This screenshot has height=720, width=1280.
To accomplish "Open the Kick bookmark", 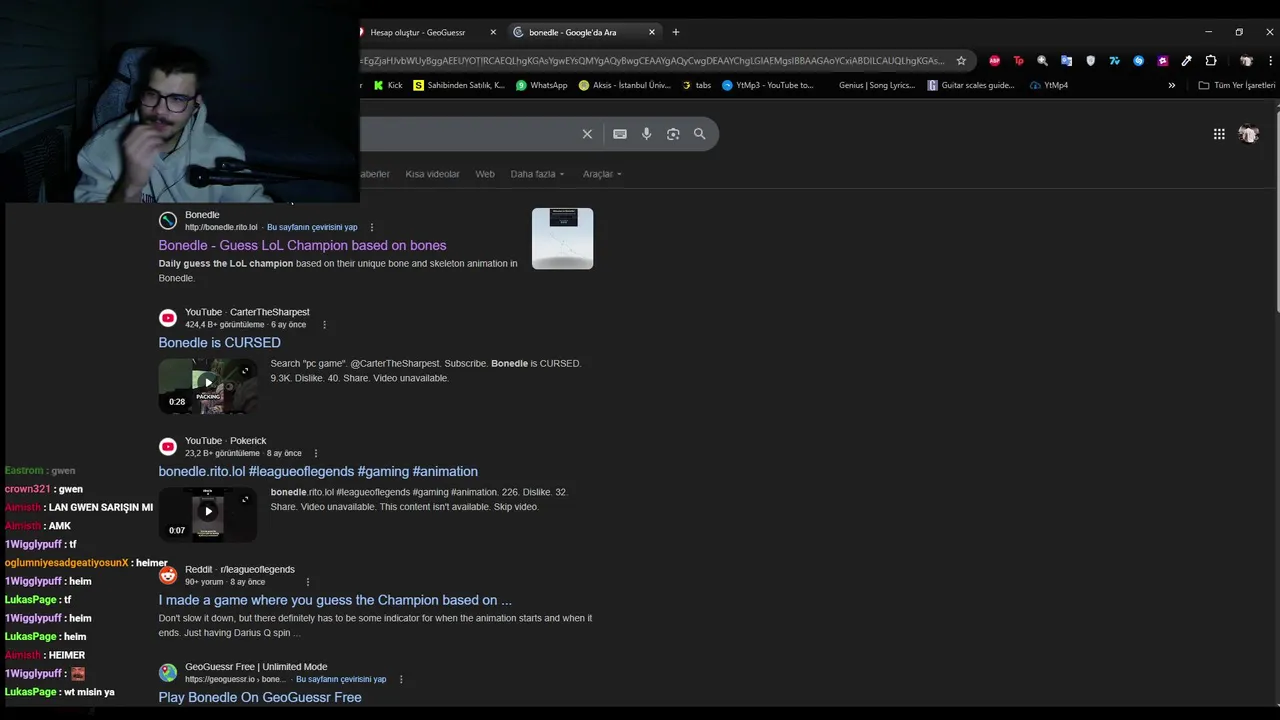I will pyautogui.click(x=388, y=85).
